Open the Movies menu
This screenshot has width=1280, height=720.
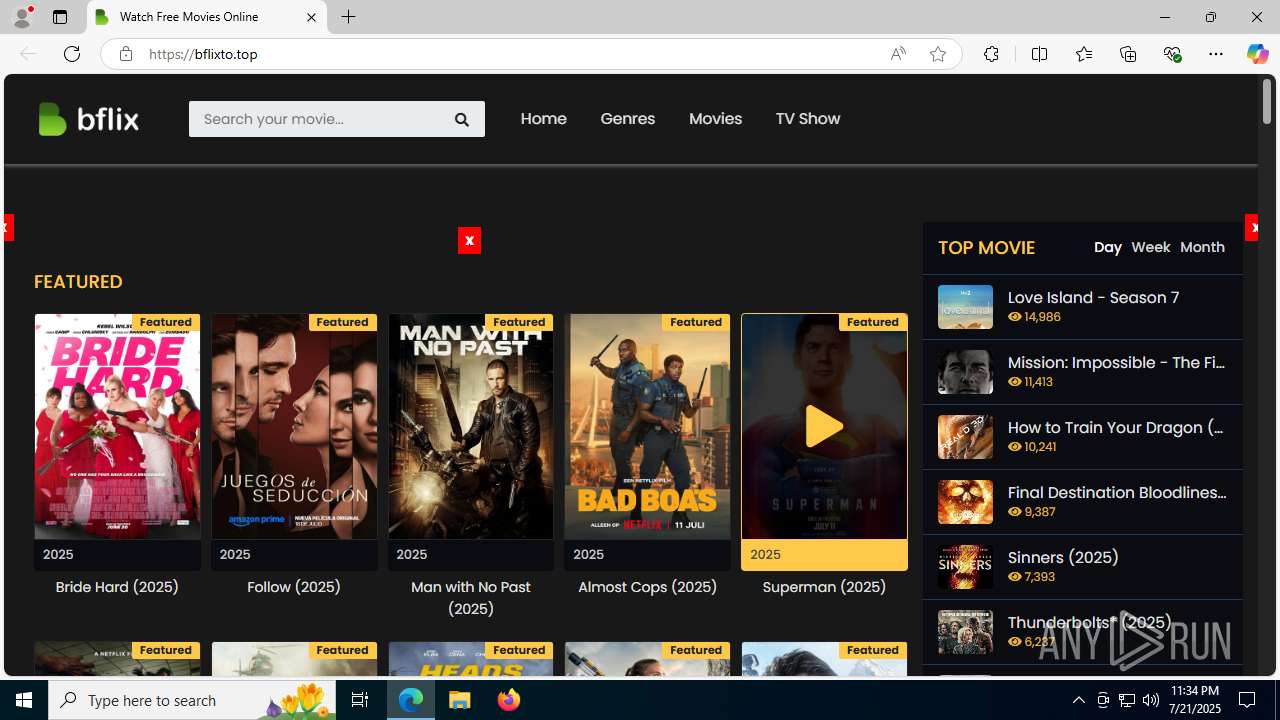[715, 119]
